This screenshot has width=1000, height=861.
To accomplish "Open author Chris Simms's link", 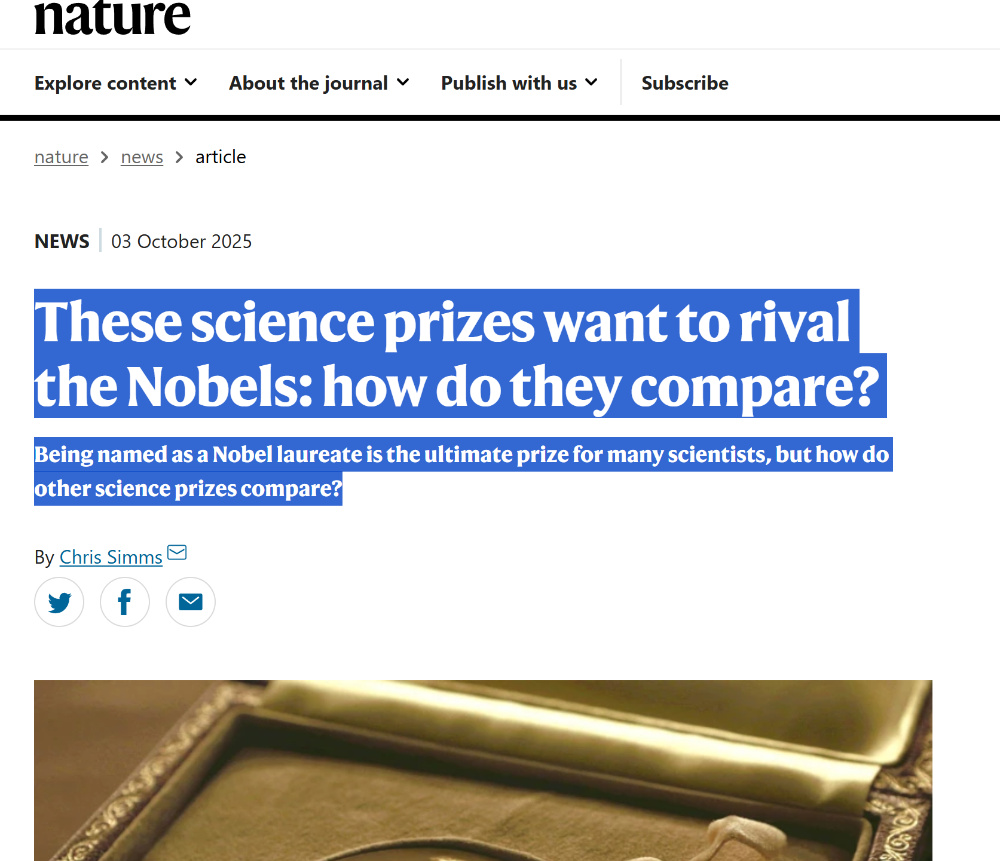I will click(x=111, y=557).
